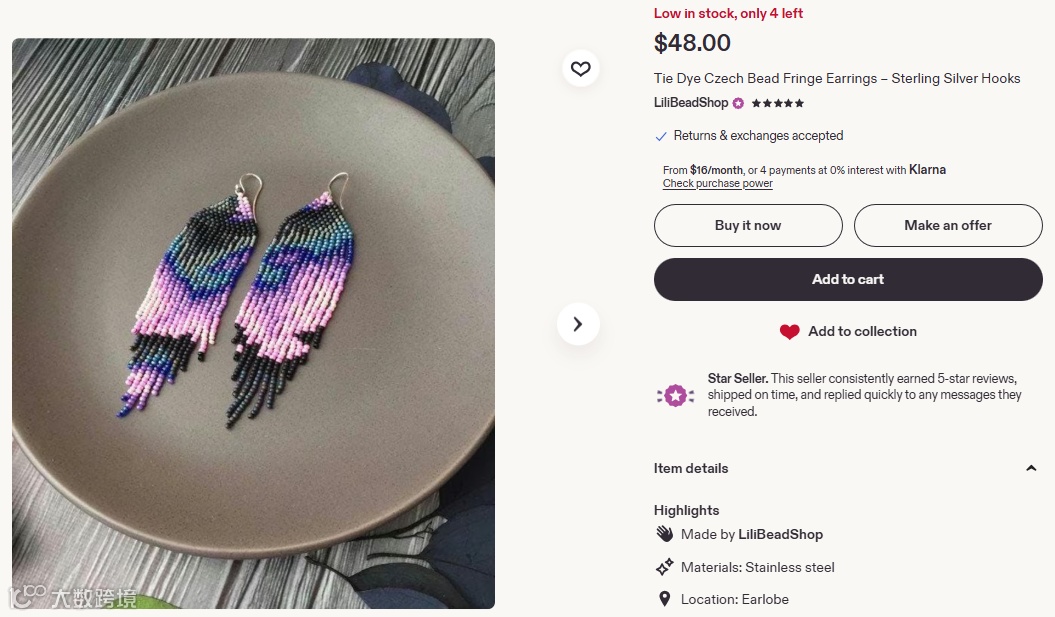Click the Star Seller badge icon

675,395
